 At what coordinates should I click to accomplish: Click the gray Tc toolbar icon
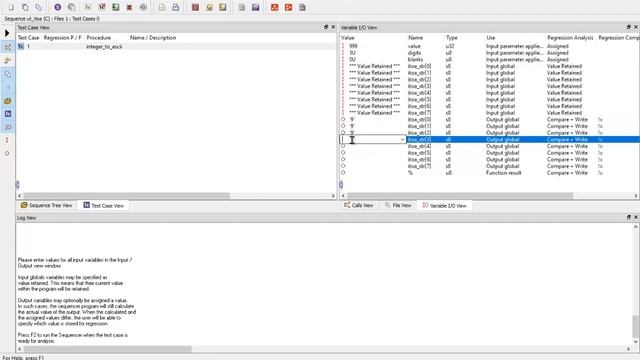click(x=88, y=7)
